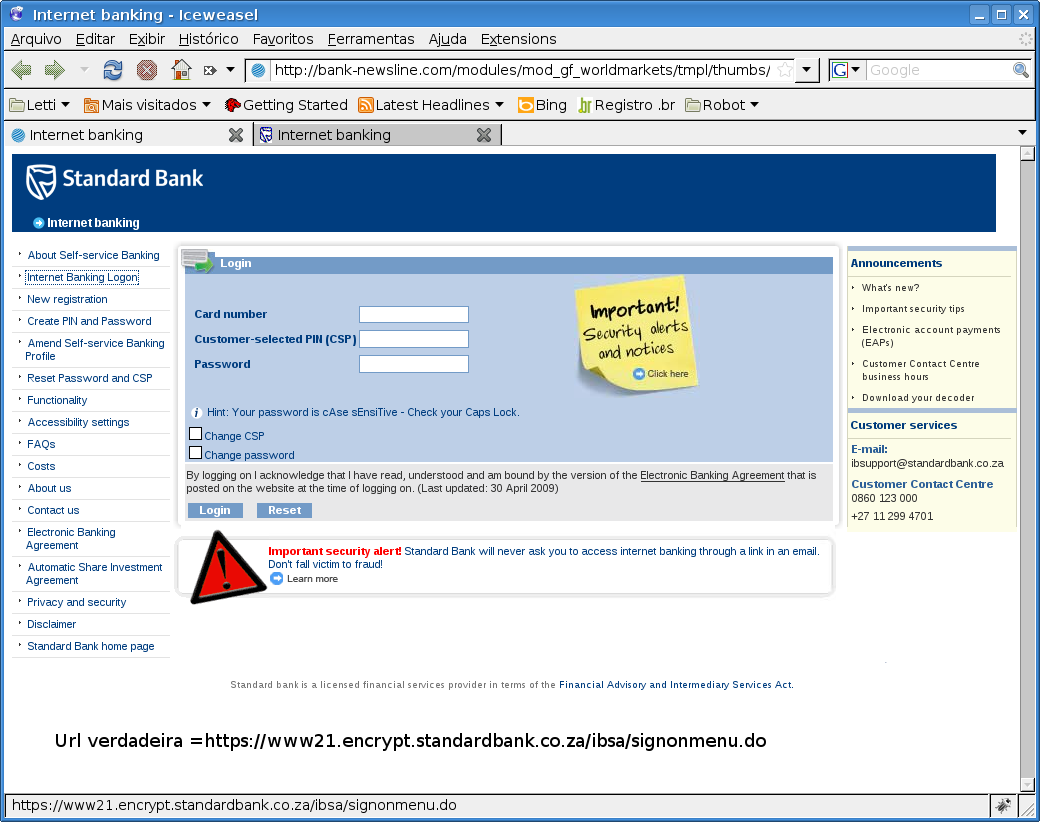Open the Privacy and security link
This screenshot has height=822, width=1040.
point(76,602)
